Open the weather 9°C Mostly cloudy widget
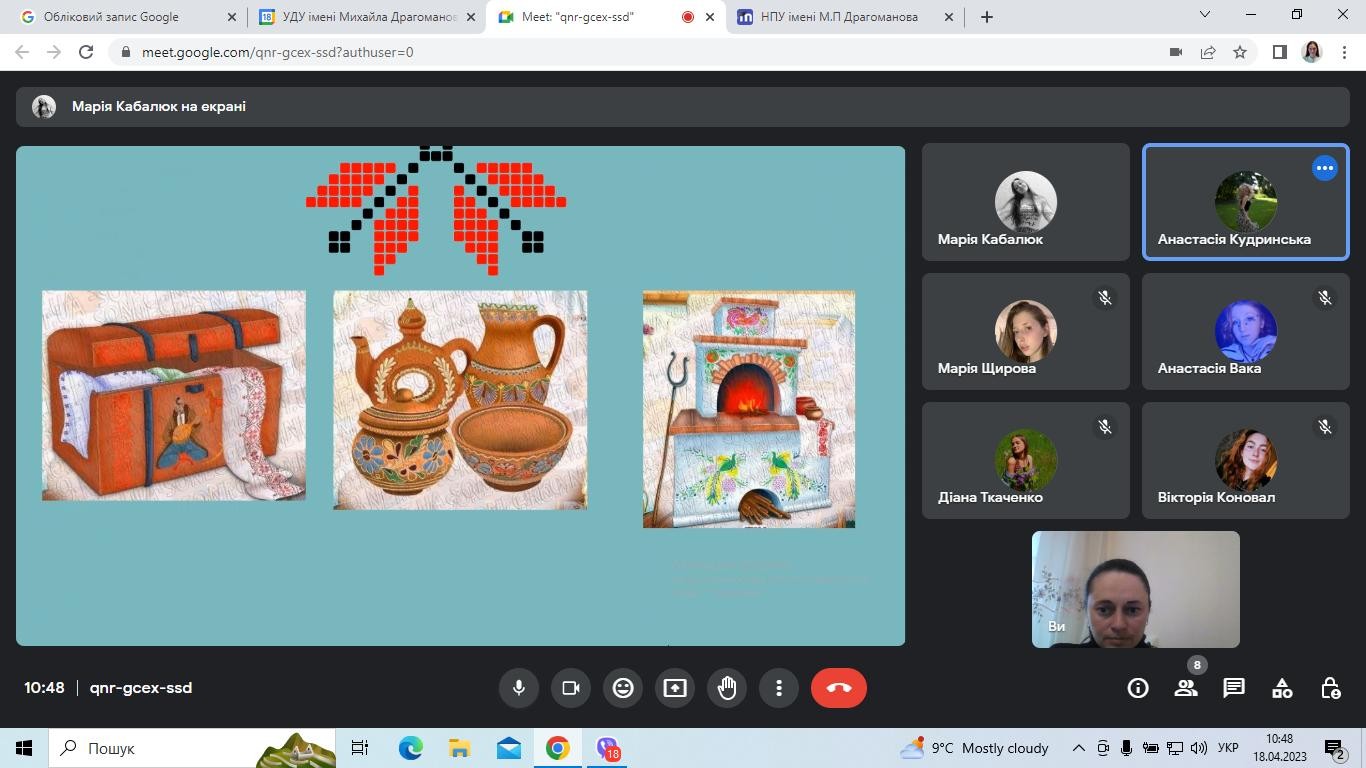The height and width of the screenshot is (768, 1366). click(974, 748)
